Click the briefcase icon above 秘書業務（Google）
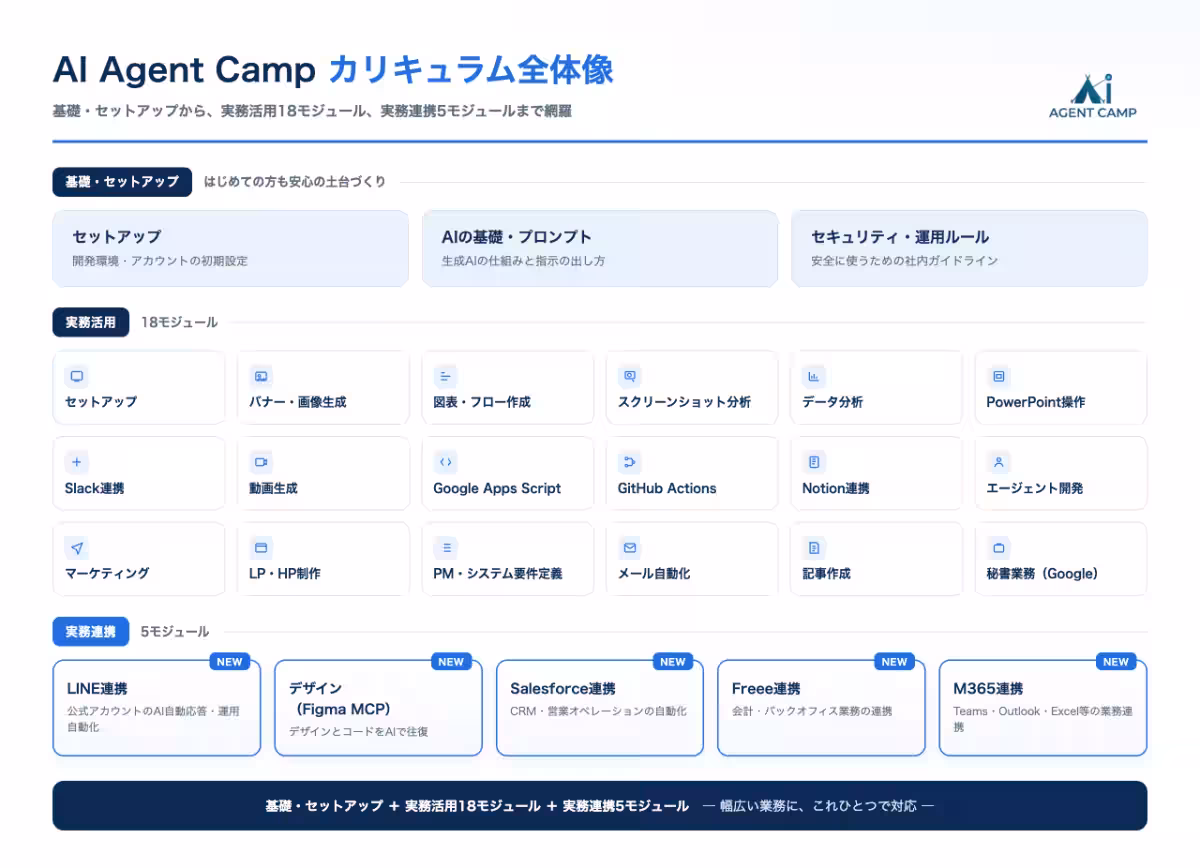The height and width of the screenshot is (868, 1200). click(998, 548)
